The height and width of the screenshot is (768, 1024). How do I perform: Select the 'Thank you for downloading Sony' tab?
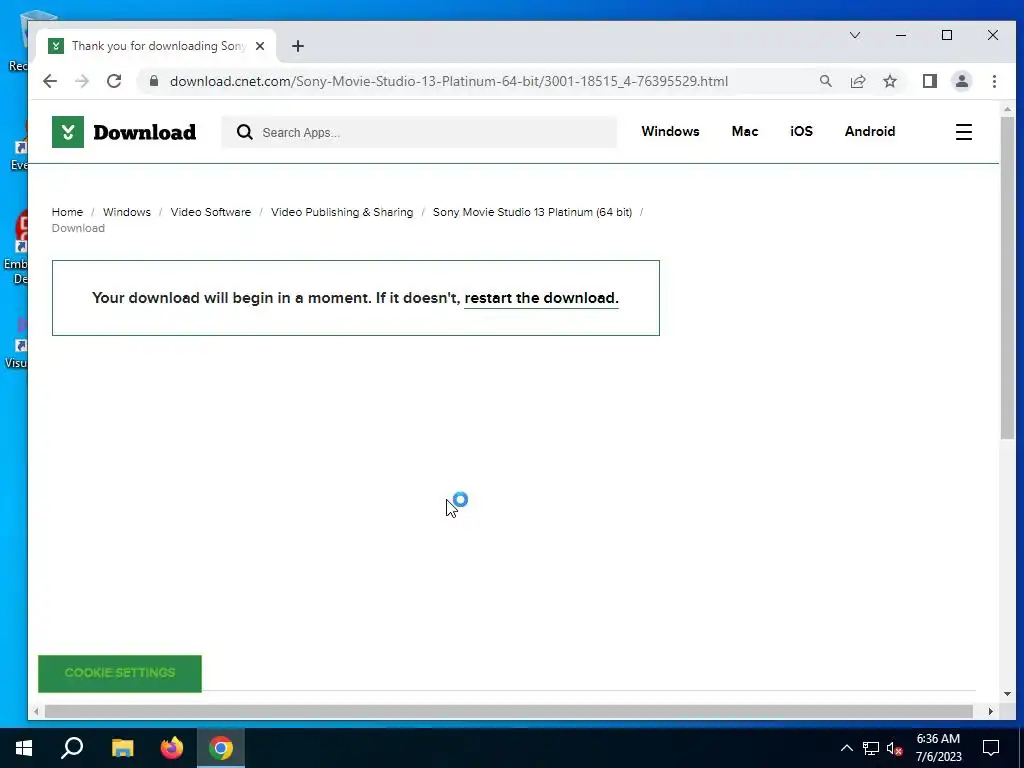pos(157,46)
